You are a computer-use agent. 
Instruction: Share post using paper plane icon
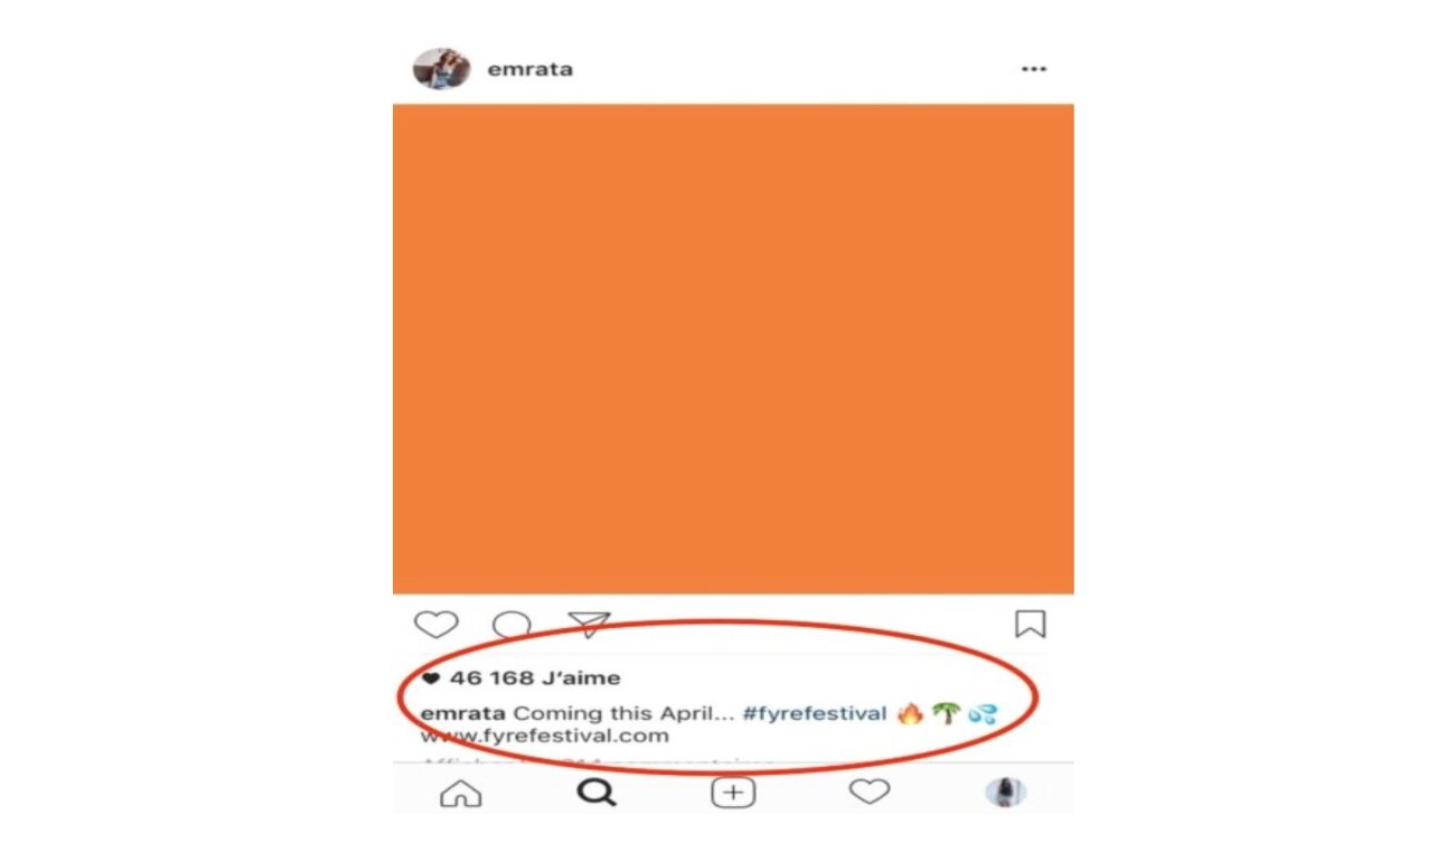coord(589,624)
